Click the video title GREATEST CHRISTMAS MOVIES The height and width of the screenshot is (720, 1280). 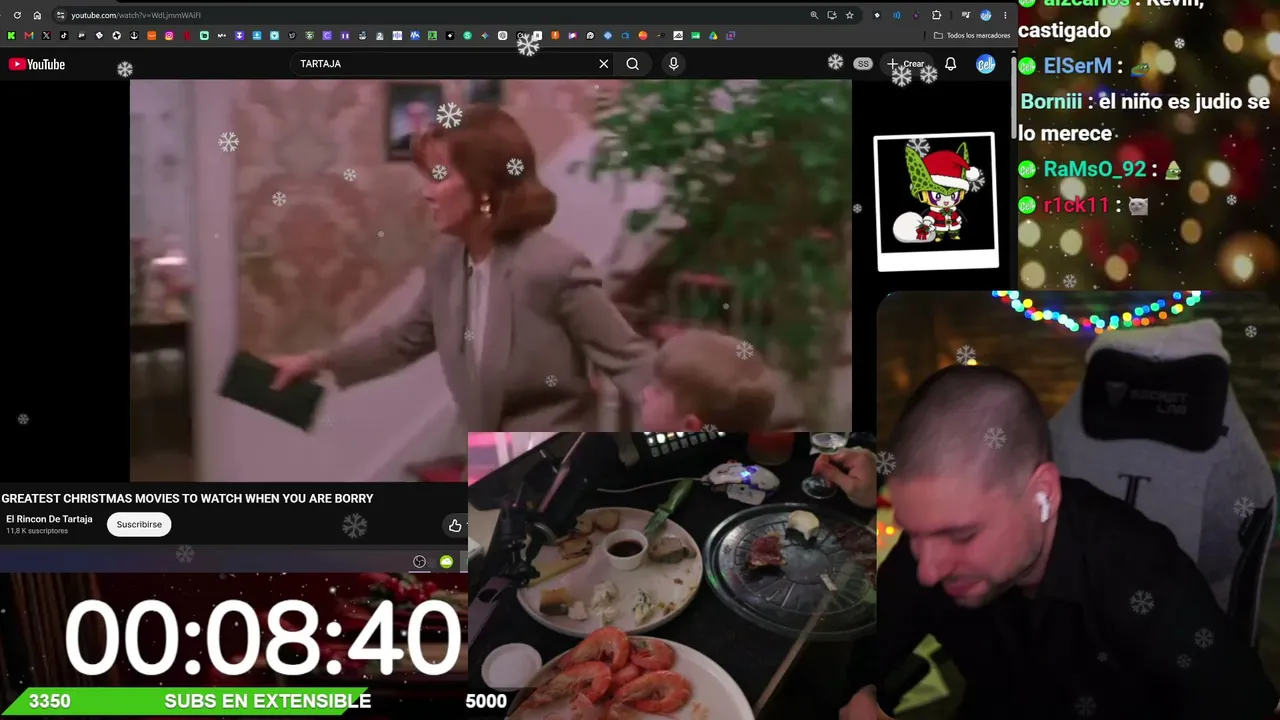pos(187,498)
